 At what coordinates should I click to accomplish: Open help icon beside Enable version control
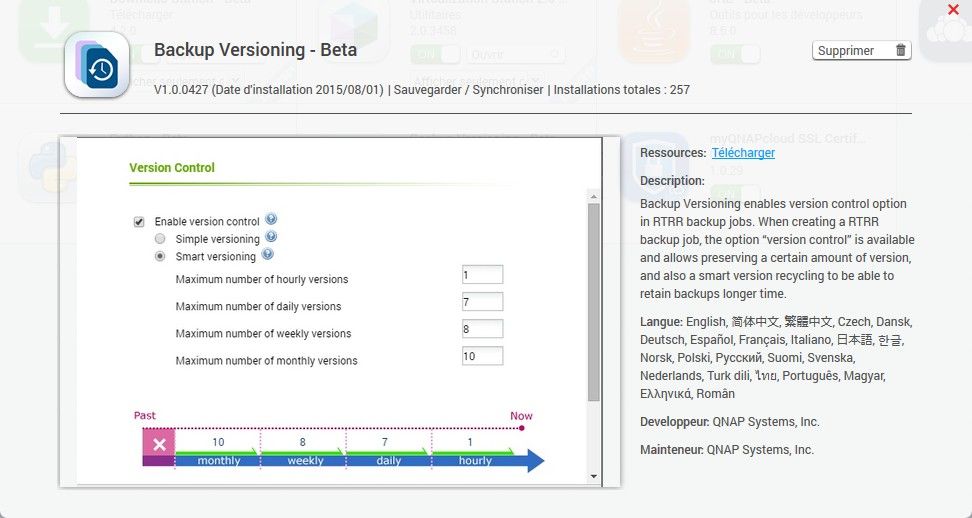point(271,220)
